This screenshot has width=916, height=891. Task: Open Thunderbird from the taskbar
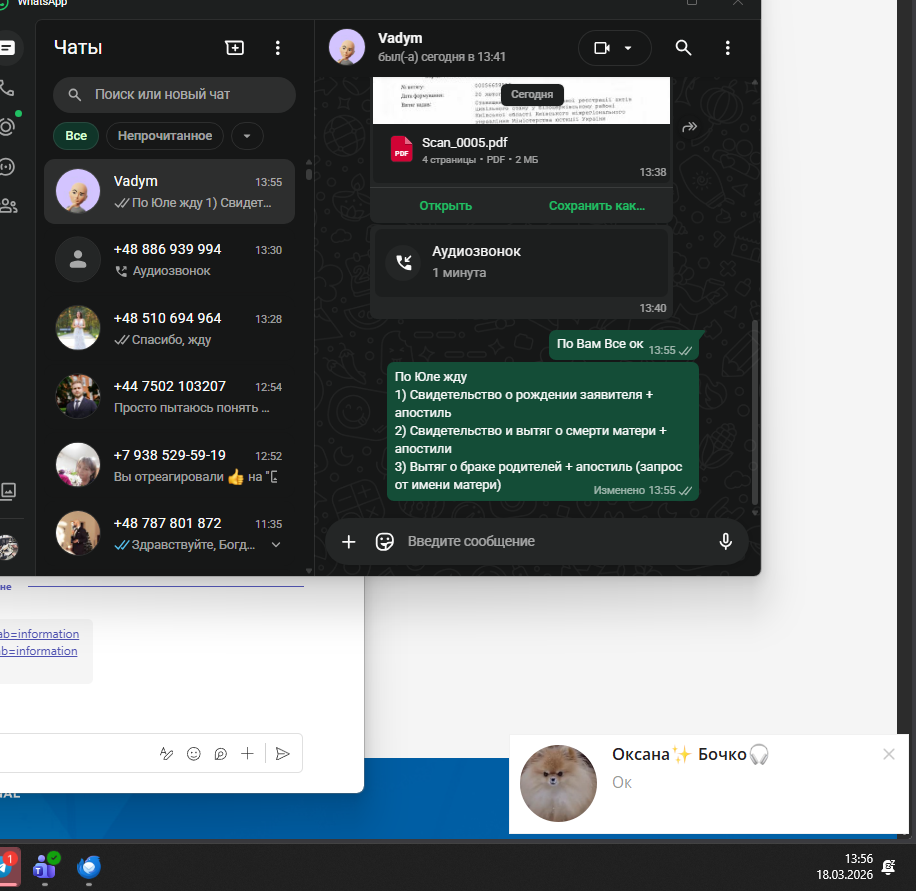click(89, 867)
